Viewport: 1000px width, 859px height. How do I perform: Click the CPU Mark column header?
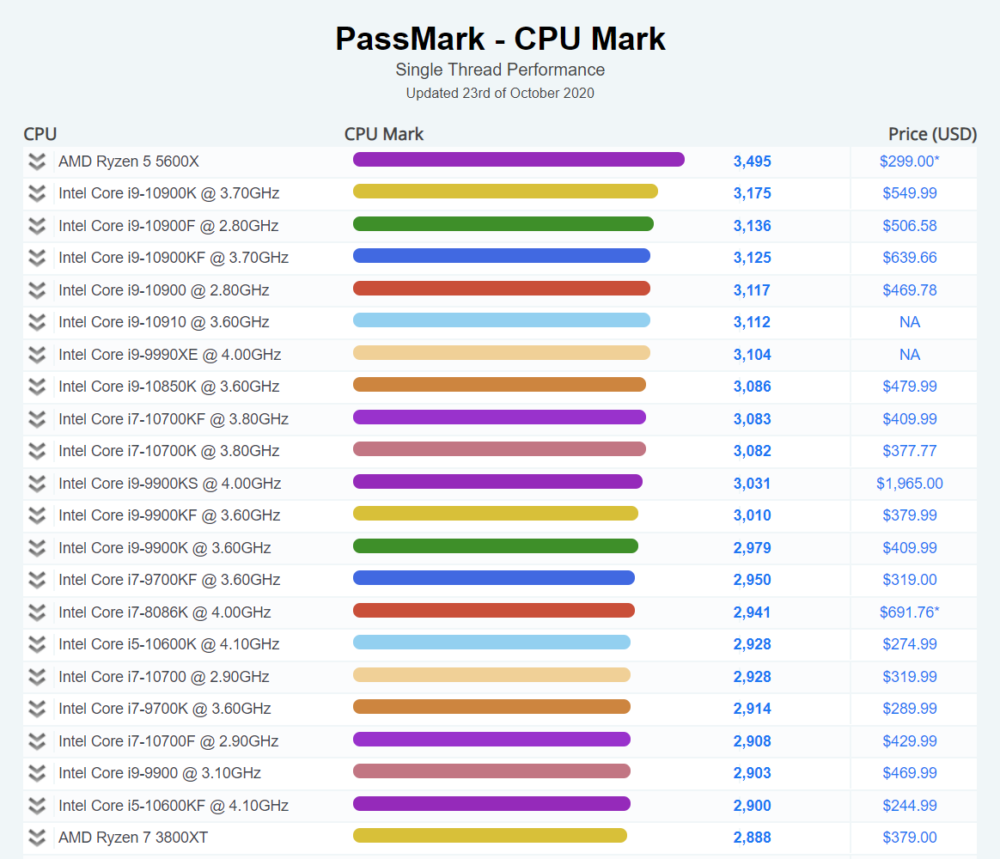(384, 134)
